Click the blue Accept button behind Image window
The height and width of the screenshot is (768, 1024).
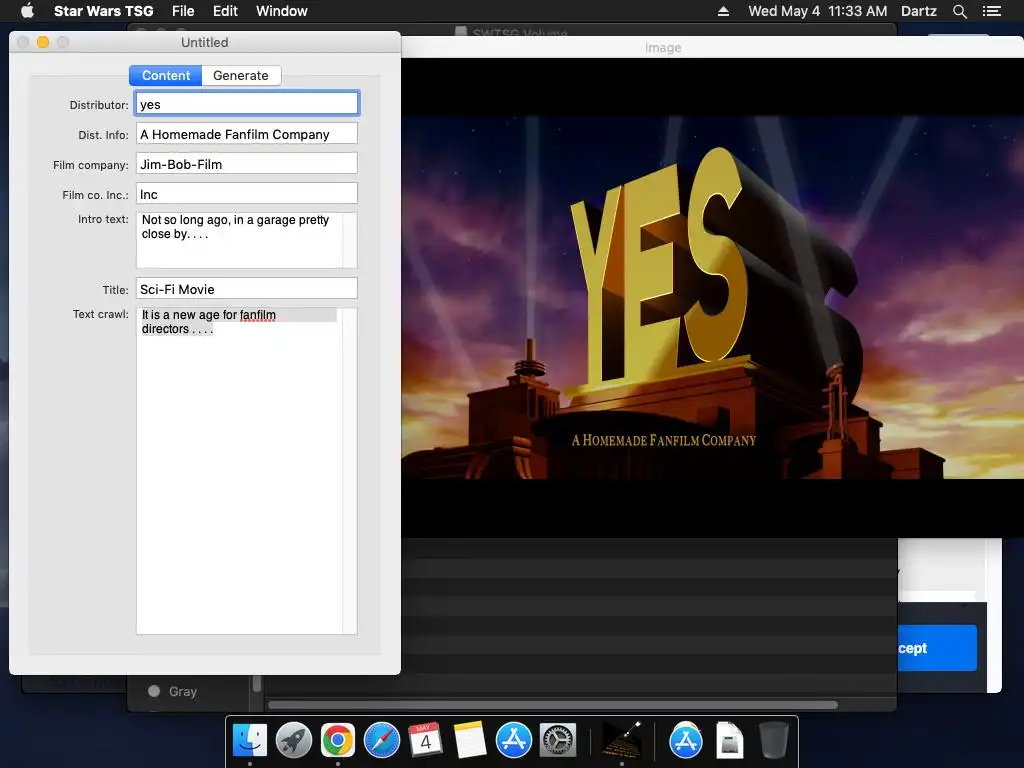937,648
